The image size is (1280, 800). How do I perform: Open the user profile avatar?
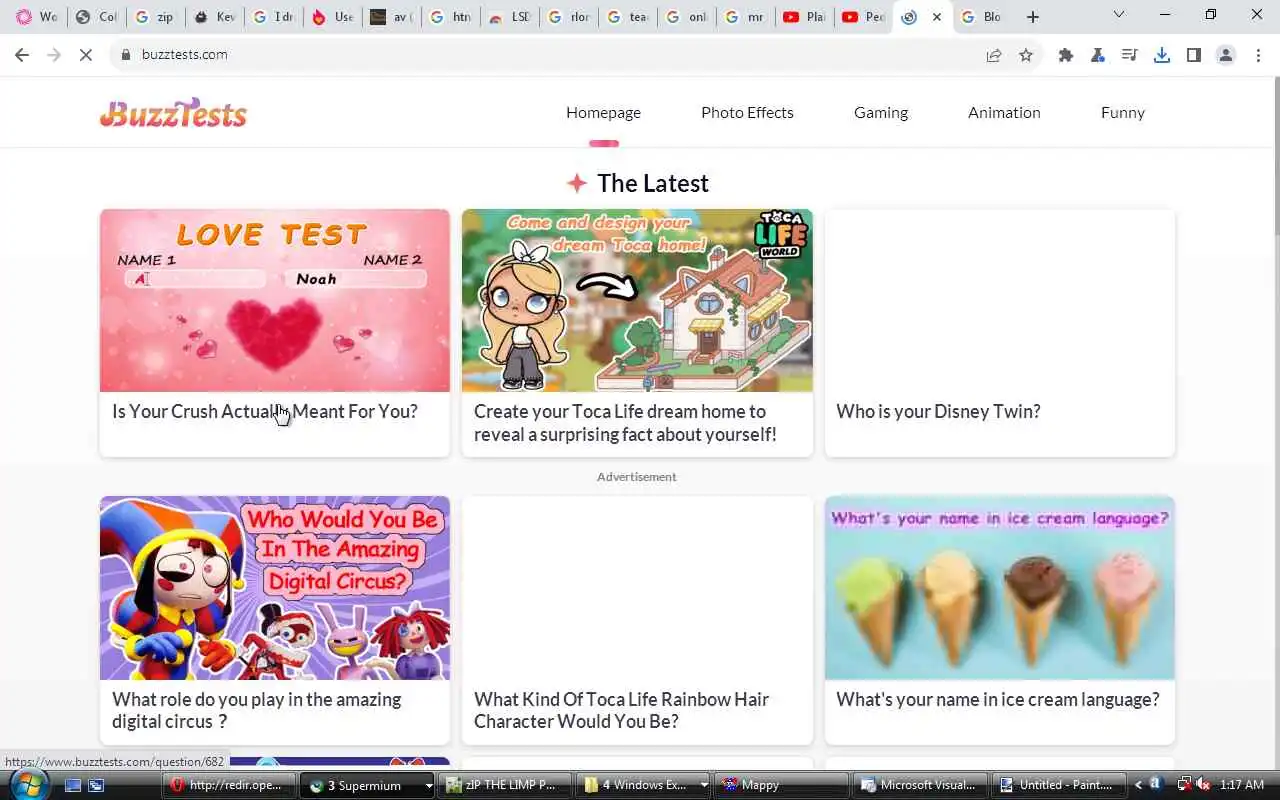tap(1226, 55)
